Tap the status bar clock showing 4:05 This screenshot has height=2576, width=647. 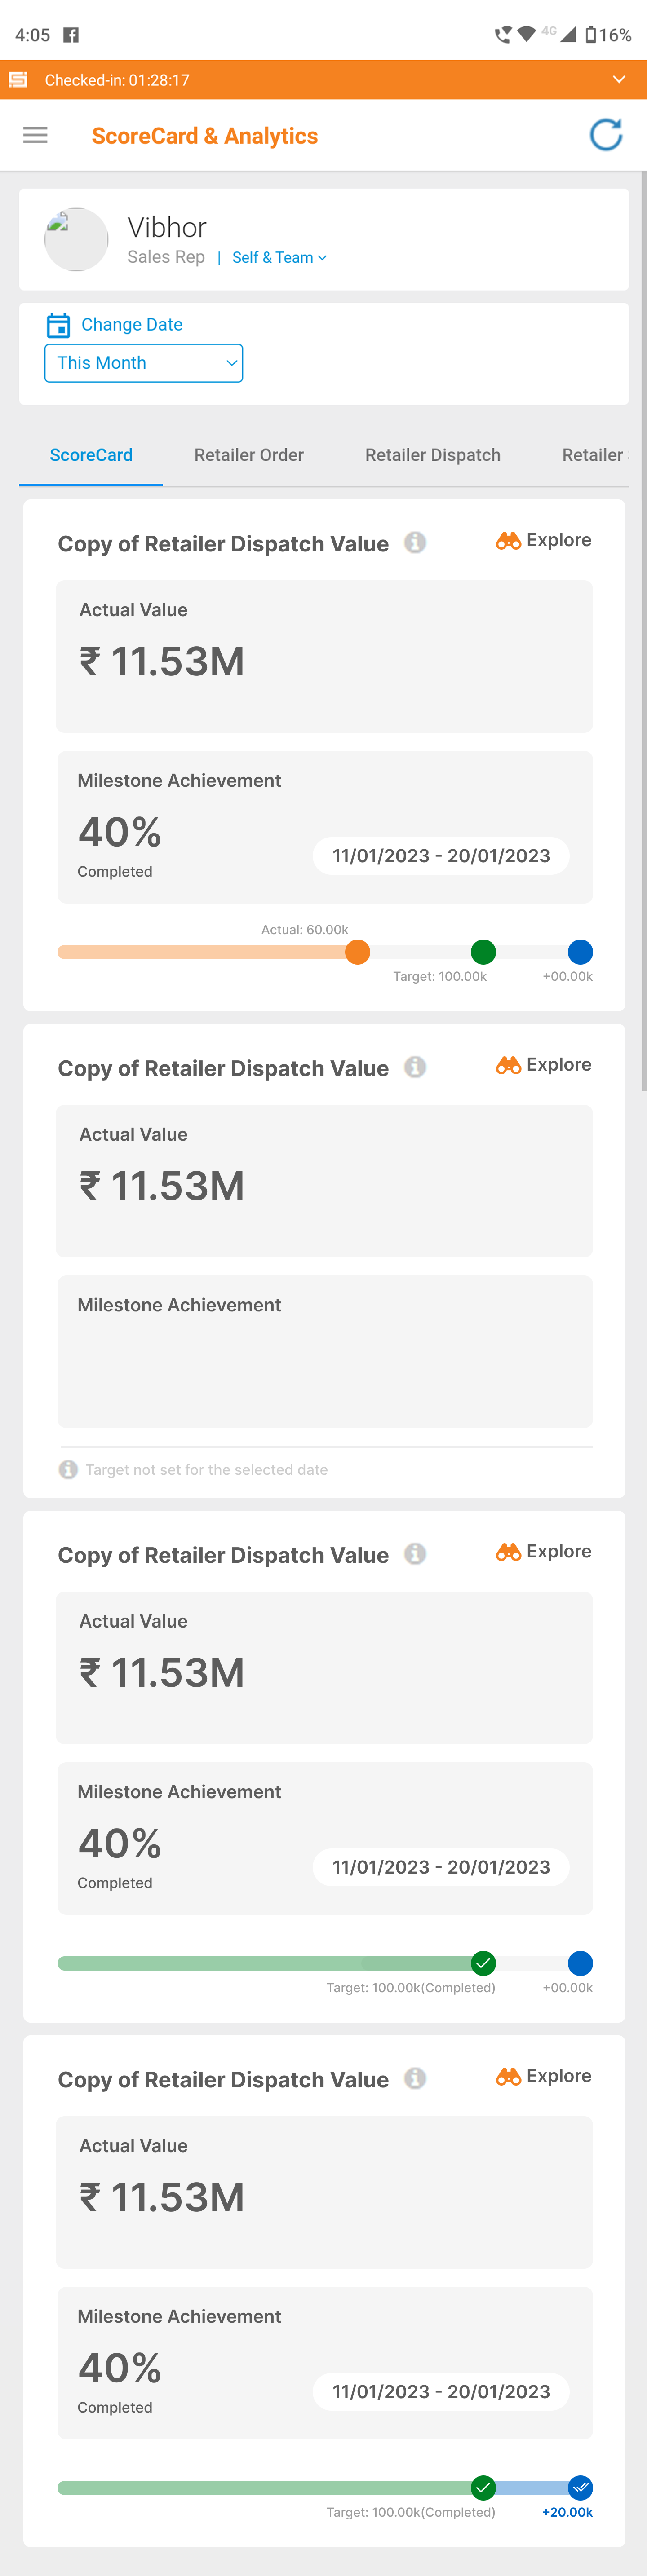click(x=33, y=35)
